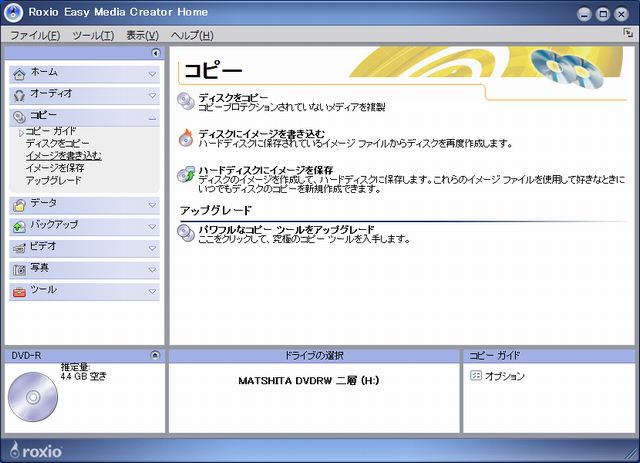Select コピー ガイド in sidebar
The image size is (640, 463).
pyautogui.click(x=51, y=131)
